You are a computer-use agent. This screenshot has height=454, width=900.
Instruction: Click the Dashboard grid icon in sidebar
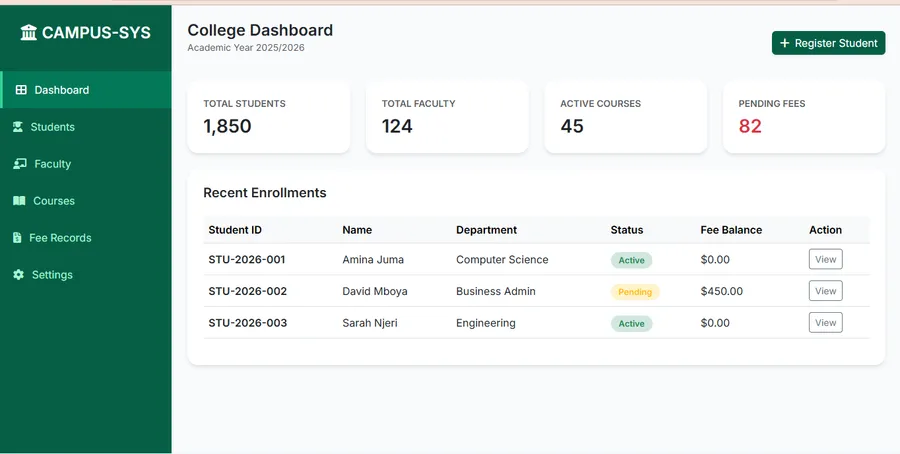click(x=21, y=90)
